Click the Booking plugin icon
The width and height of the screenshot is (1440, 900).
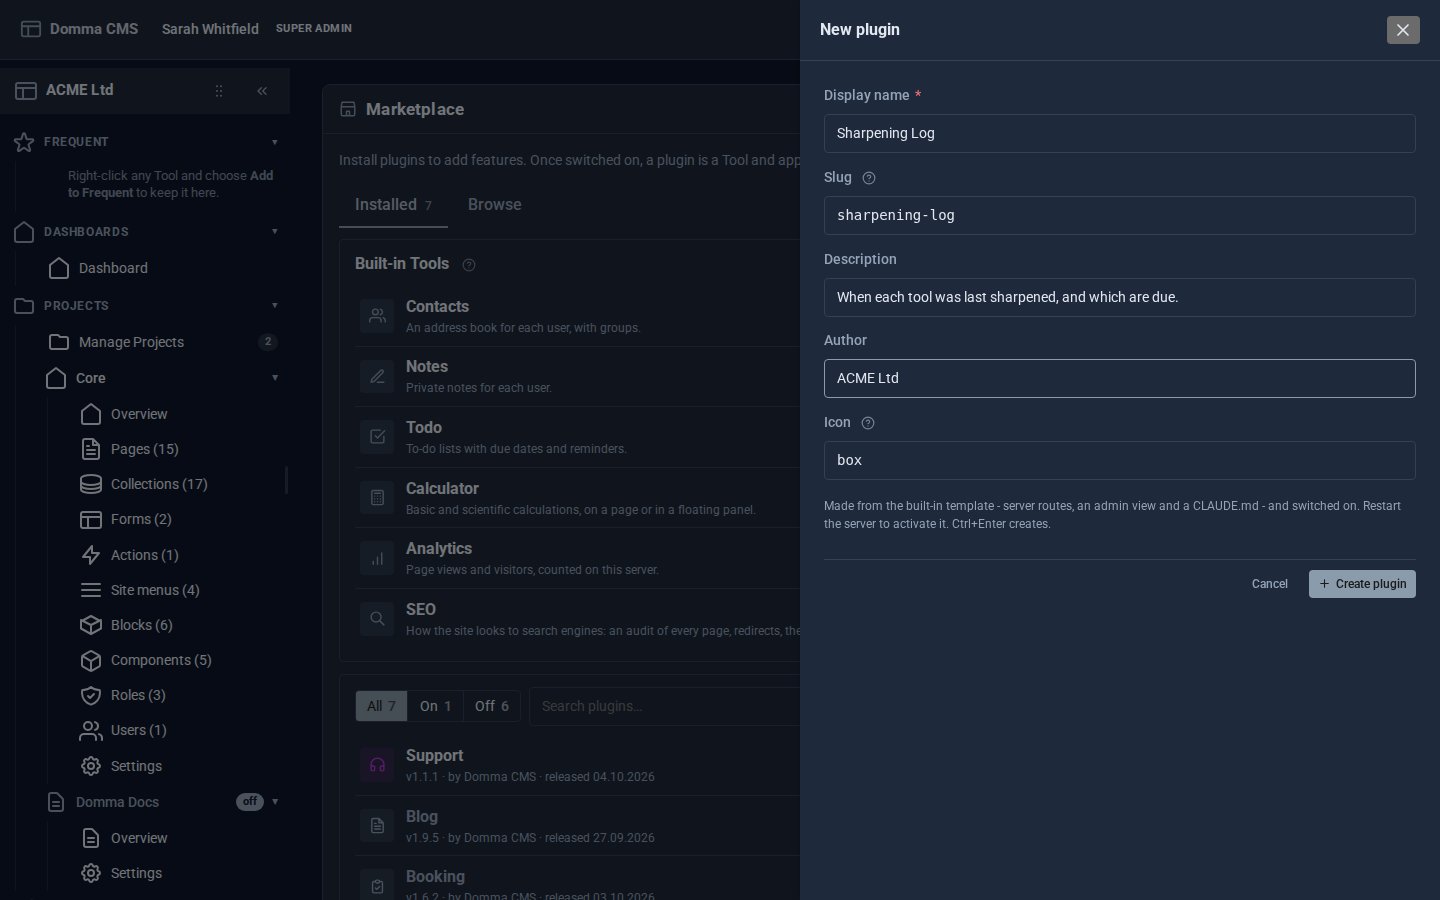tap(377, 886)
